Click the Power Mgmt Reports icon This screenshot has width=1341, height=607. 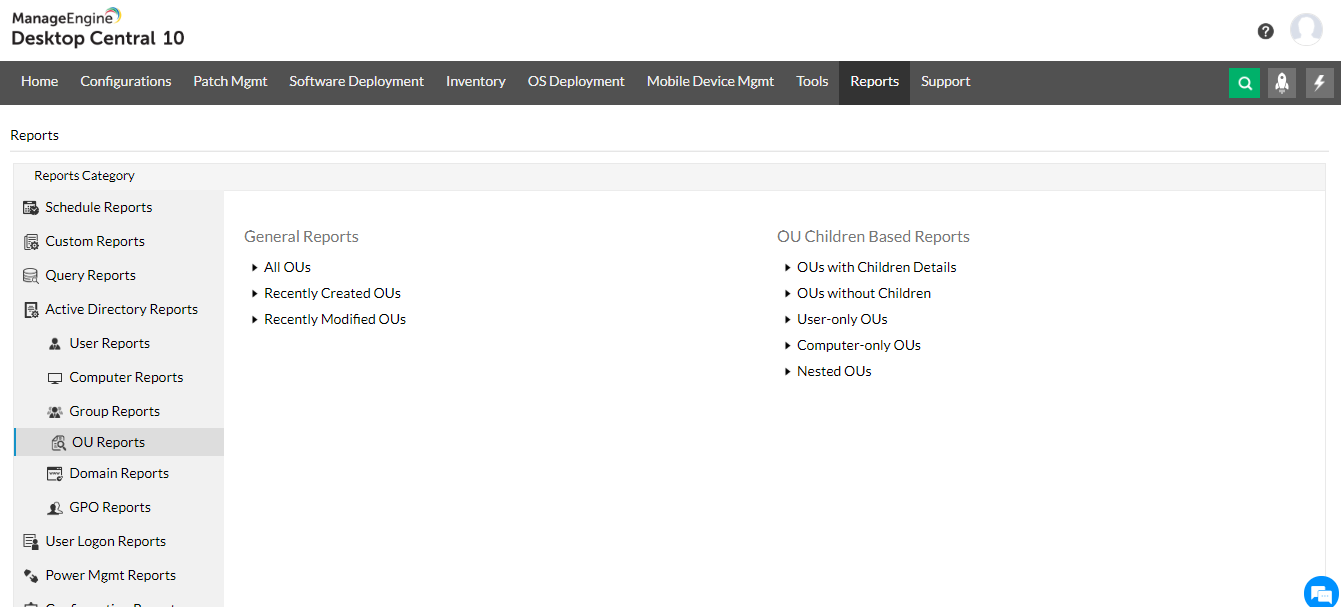pos(30,576)
